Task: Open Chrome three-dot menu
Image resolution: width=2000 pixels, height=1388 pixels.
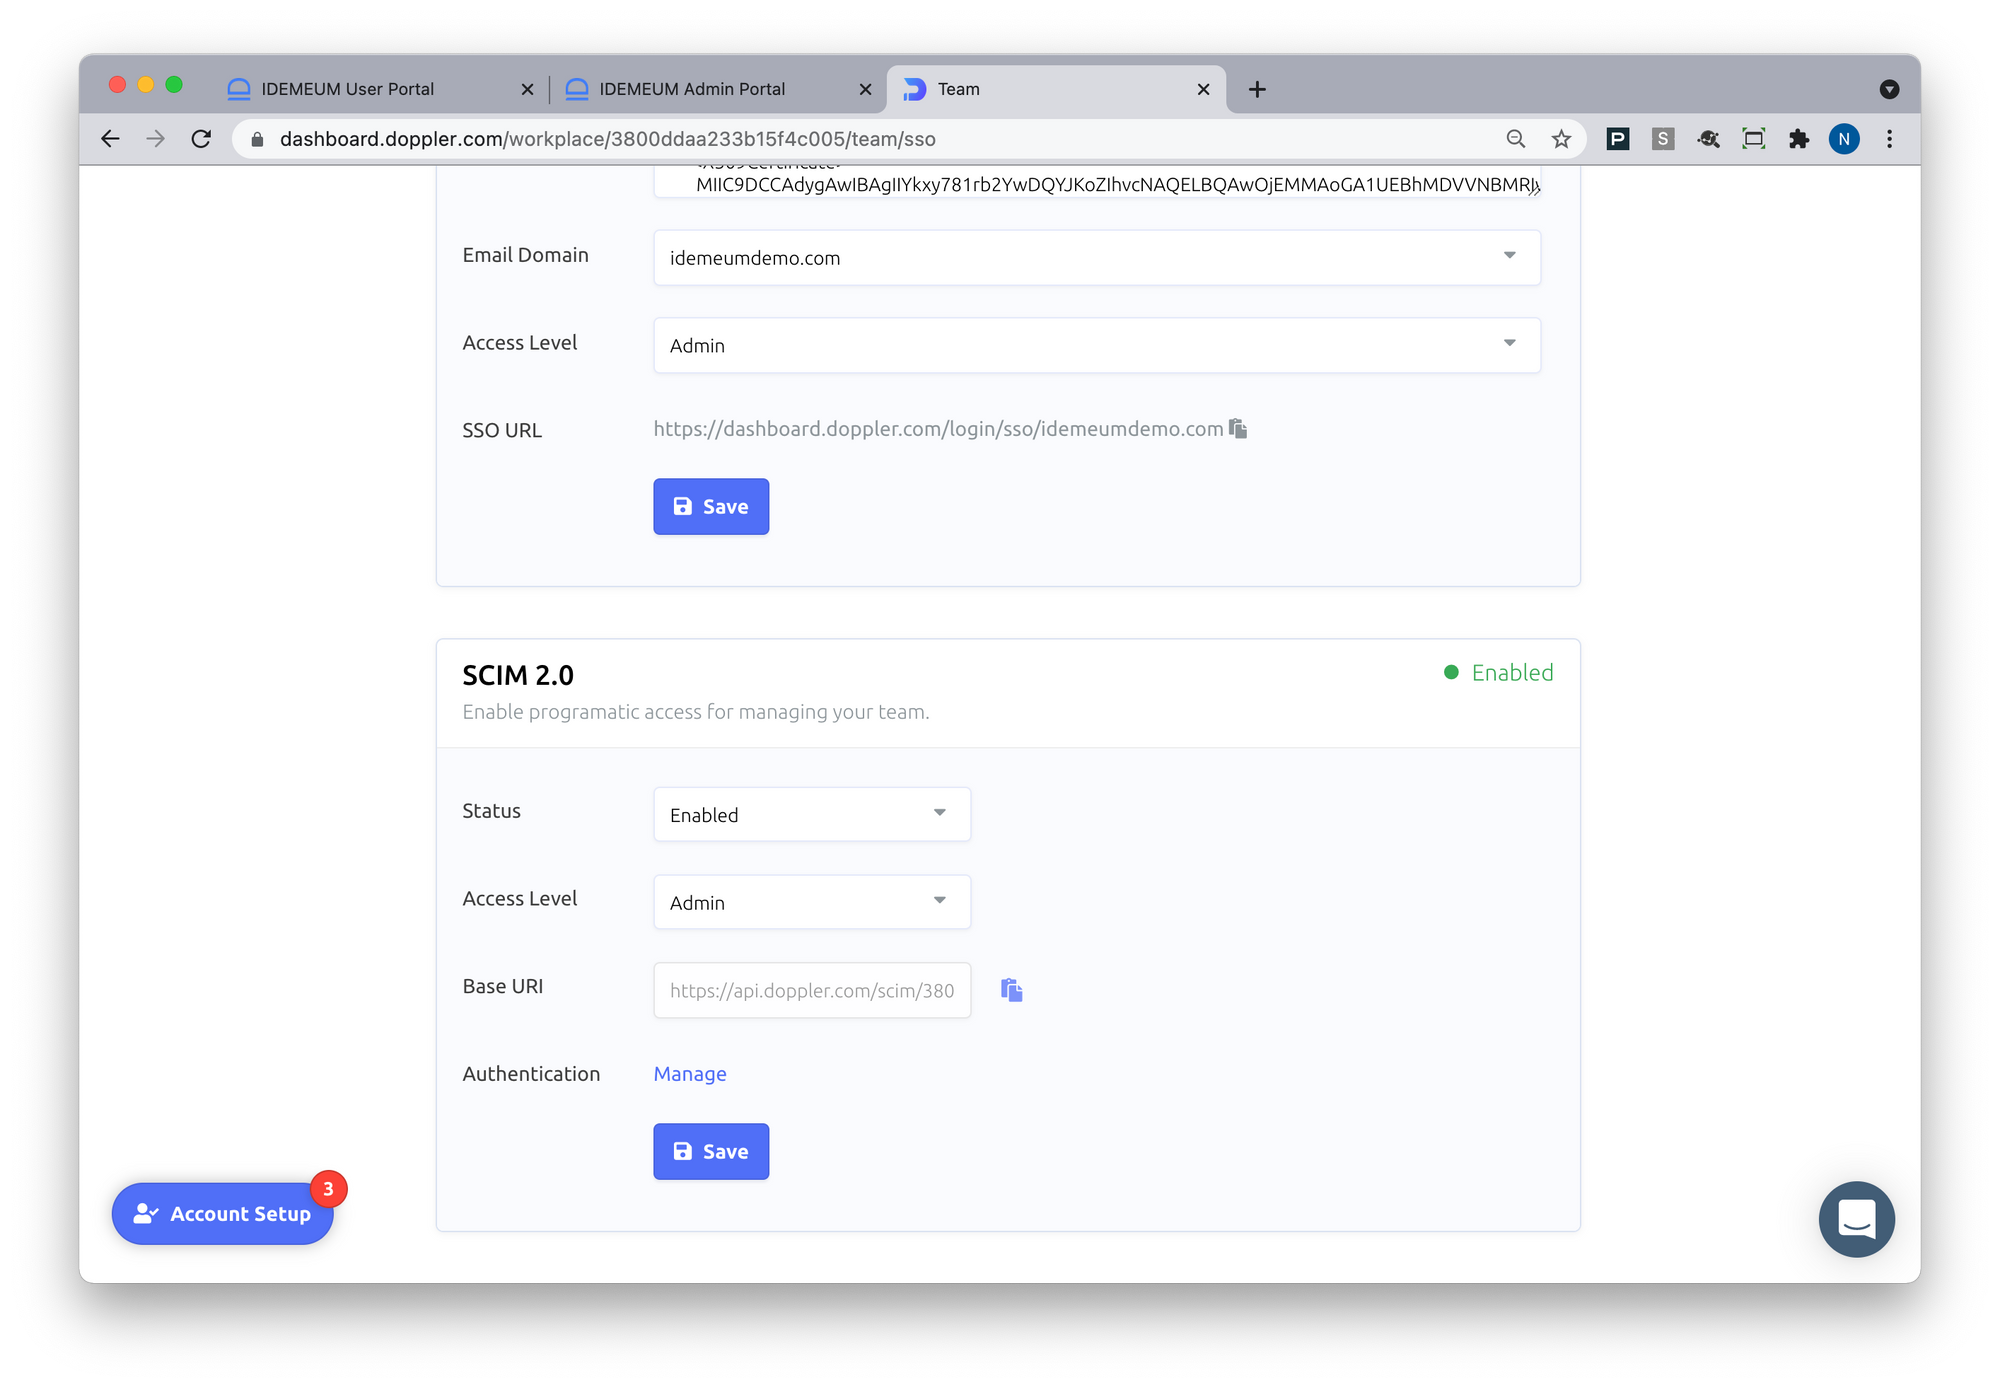Action: tap(1889, 139)
